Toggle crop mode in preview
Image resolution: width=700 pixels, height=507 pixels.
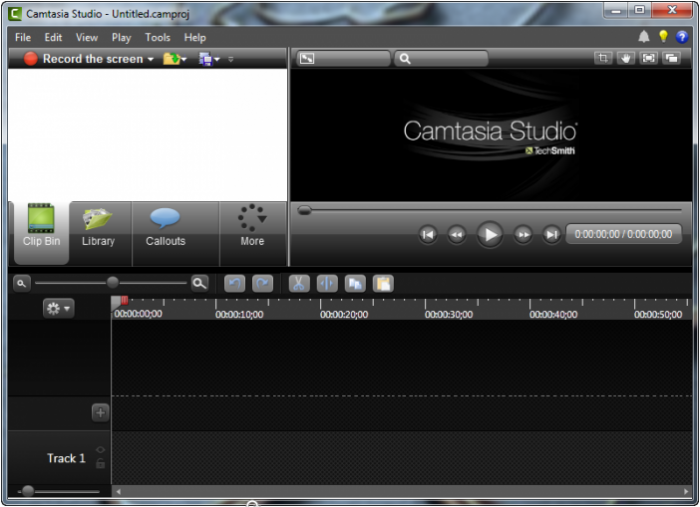pos(603,58)
